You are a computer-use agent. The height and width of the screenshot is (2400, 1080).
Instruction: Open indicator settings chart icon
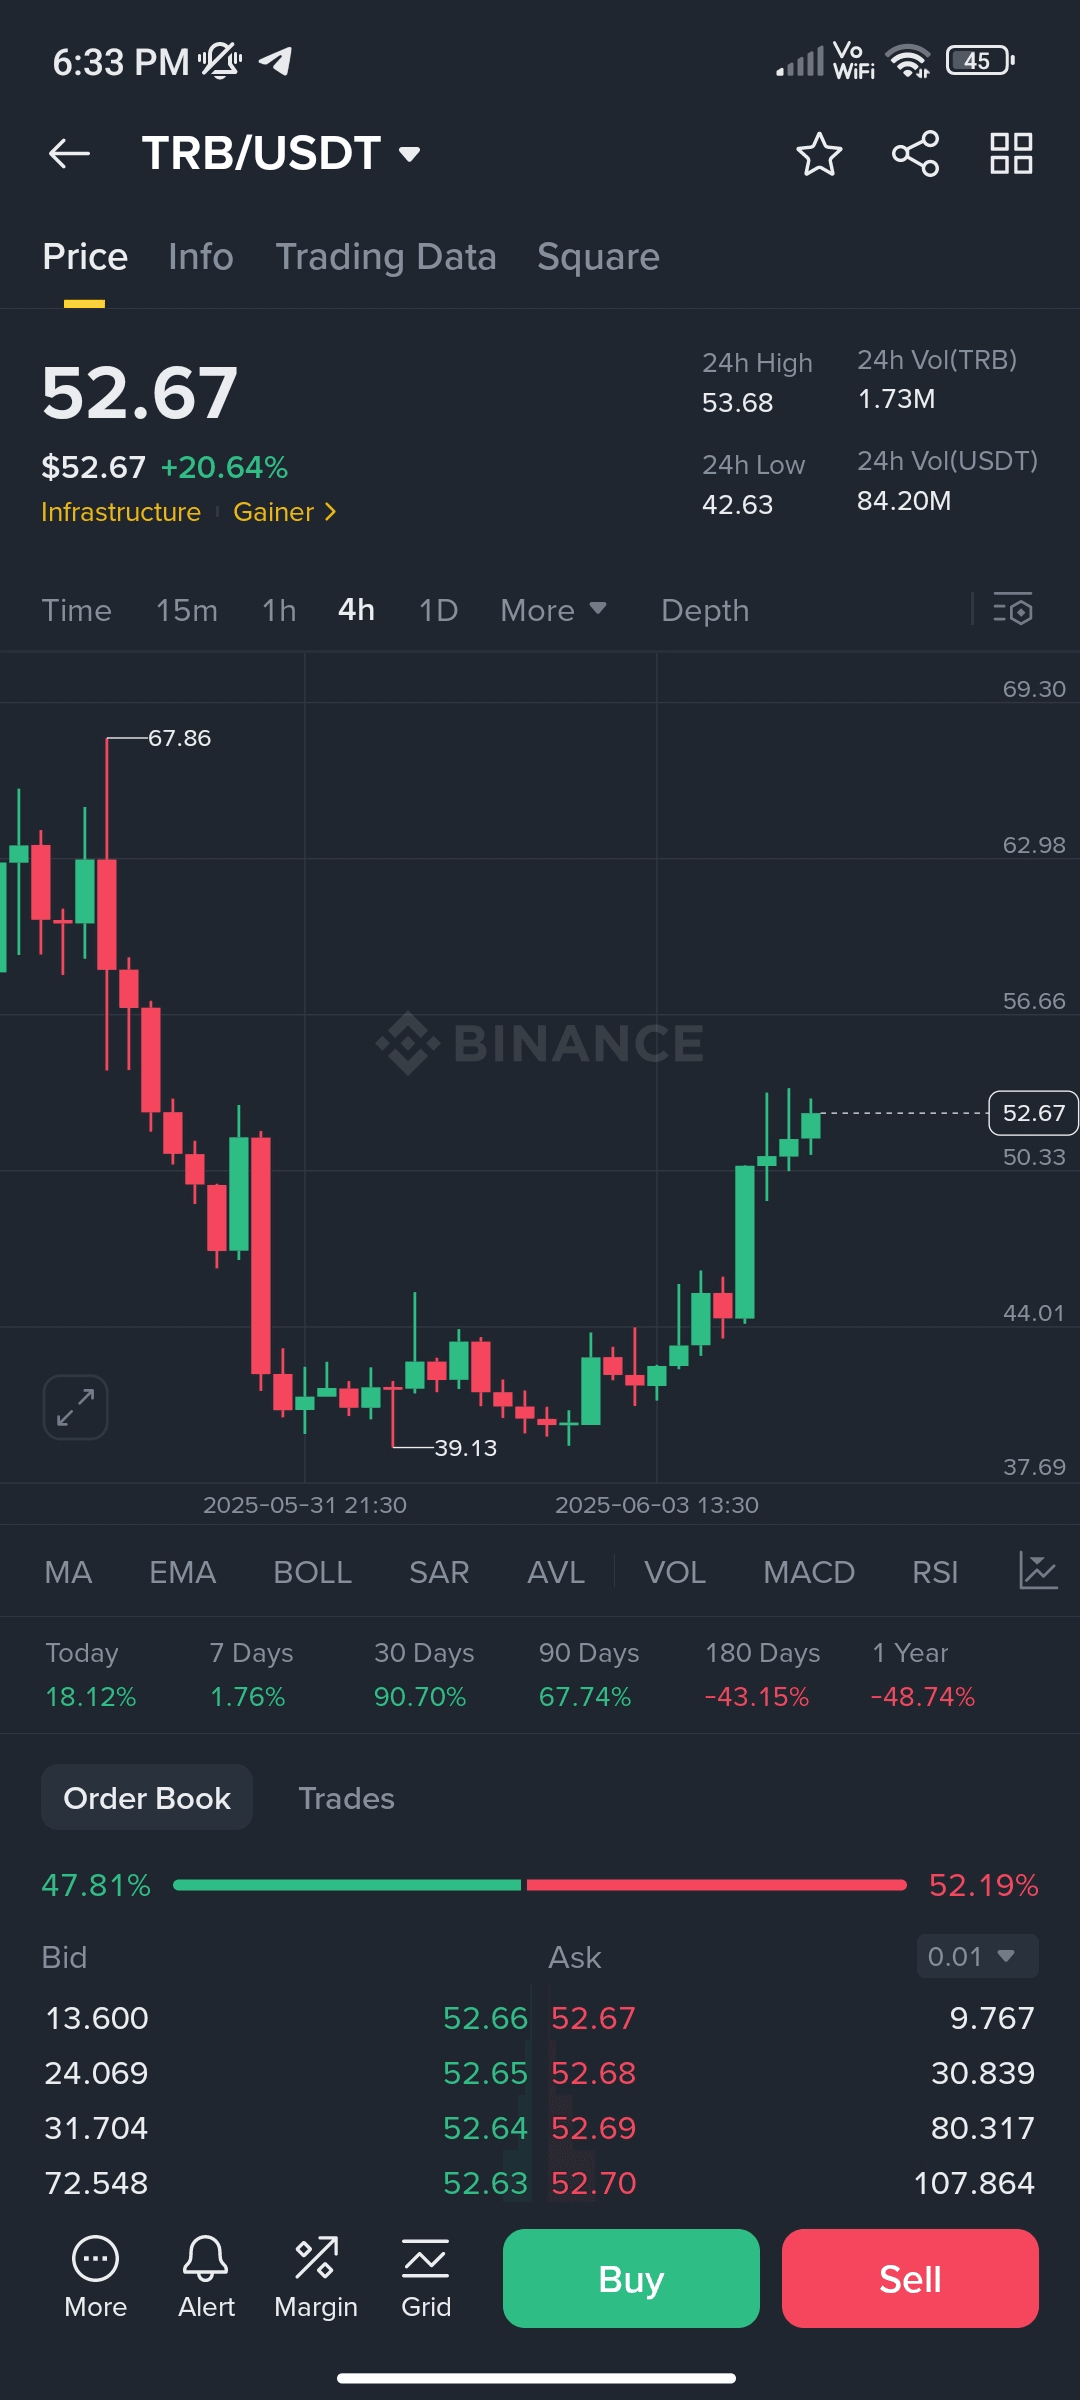tap(1037, 1571)
